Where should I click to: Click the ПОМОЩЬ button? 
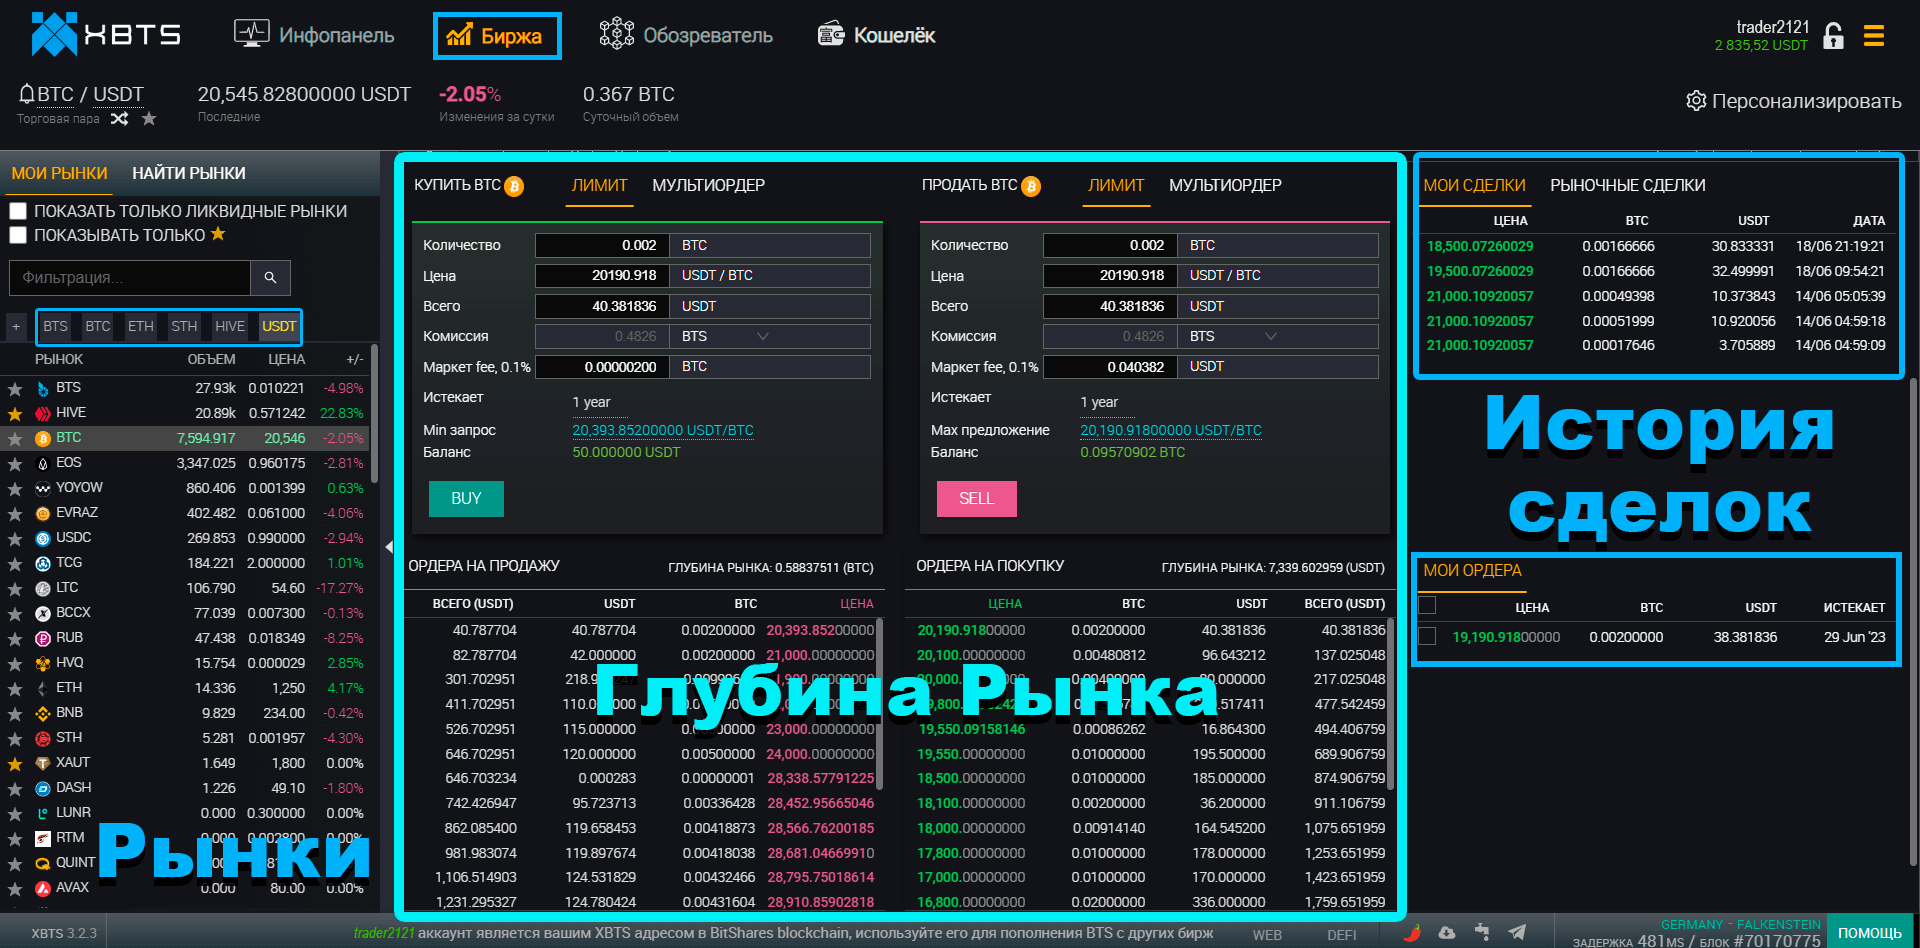click(x=1872, y=931)
